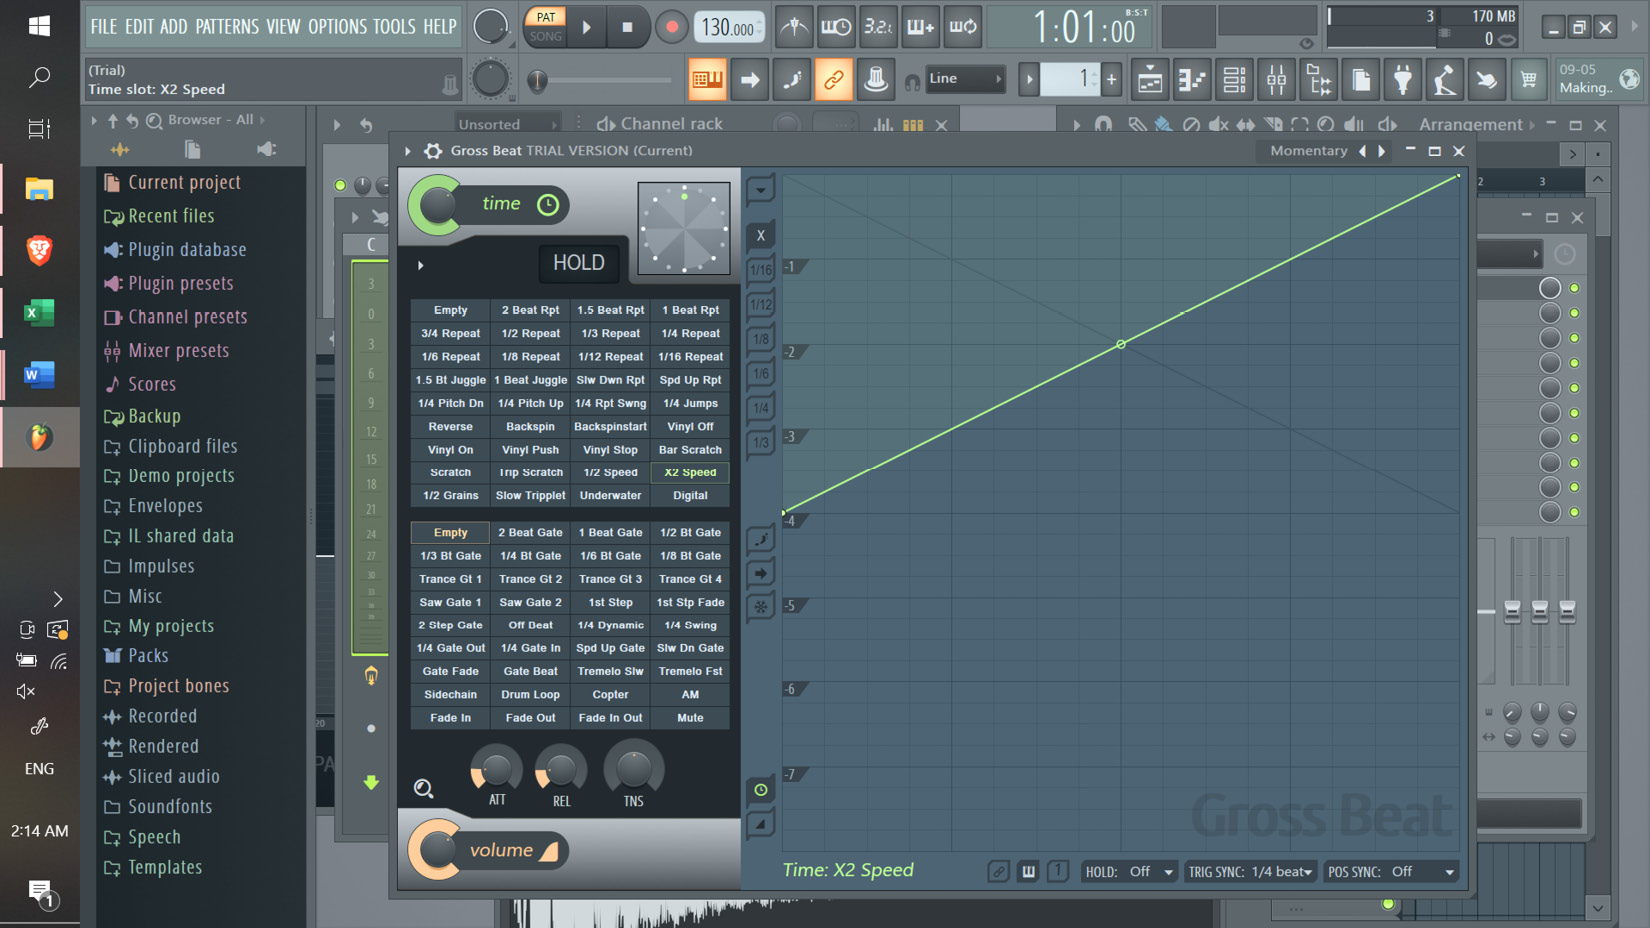Expand arrow beside HOLD in Gross Beat
1650x928 pixels.
click(421, 265)
